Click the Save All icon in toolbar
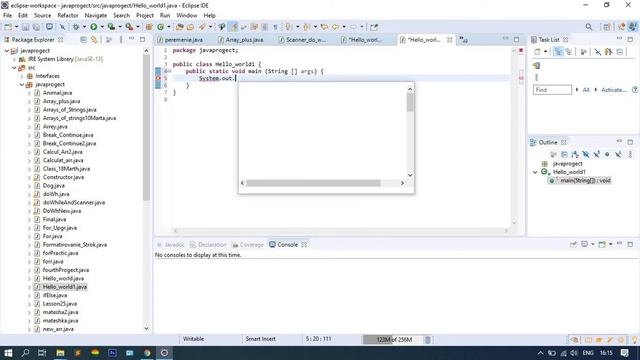This screenshot has width=640, height=360. 36,27
